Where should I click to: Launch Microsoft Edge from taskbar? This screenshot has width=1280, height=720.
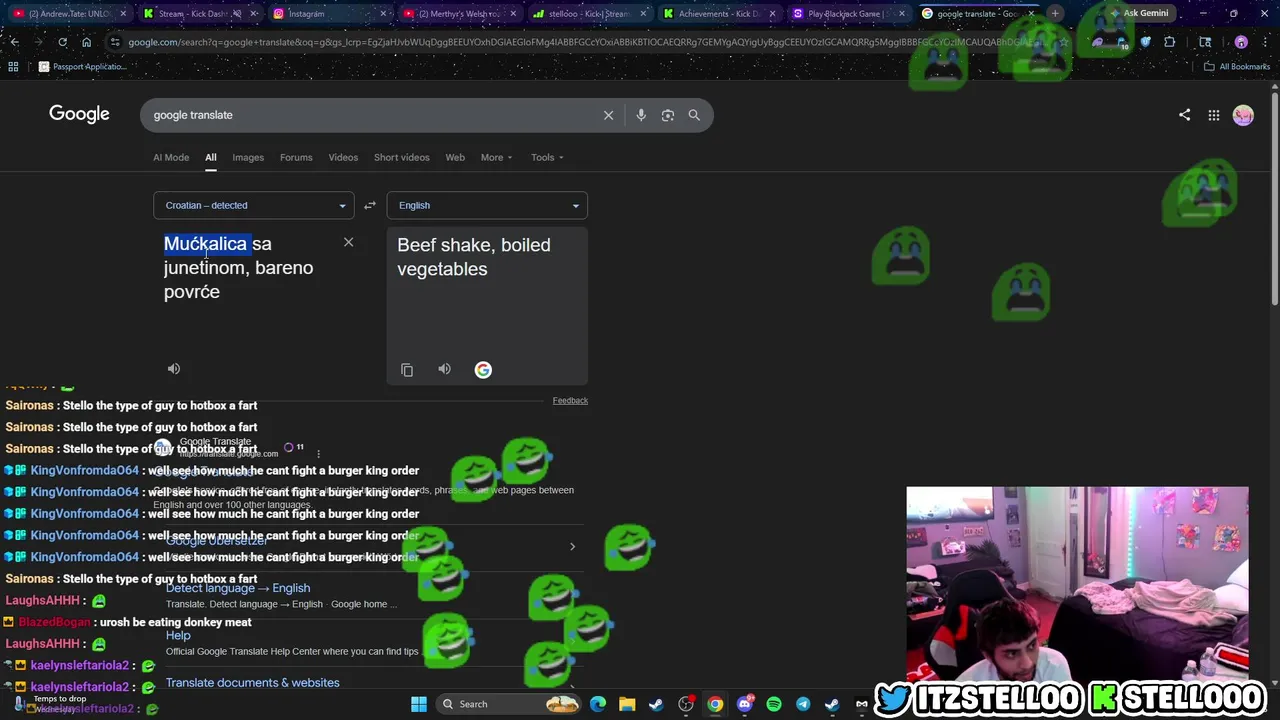(x=598, y=704)
